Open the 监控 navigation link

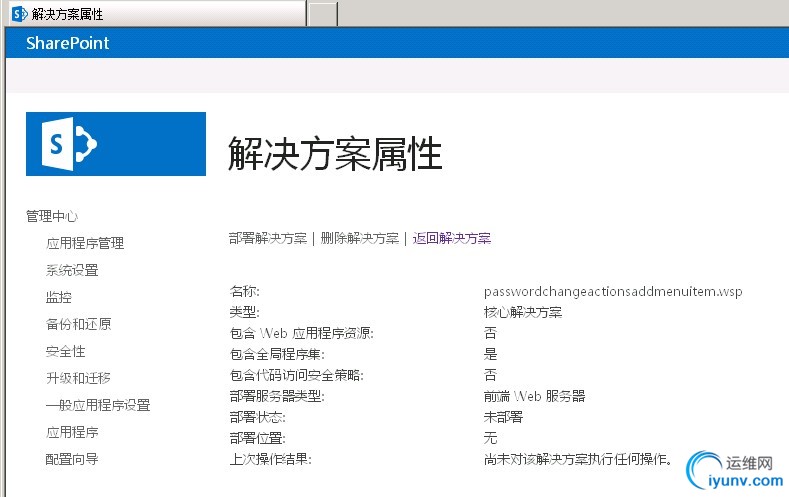coord(59,297)
